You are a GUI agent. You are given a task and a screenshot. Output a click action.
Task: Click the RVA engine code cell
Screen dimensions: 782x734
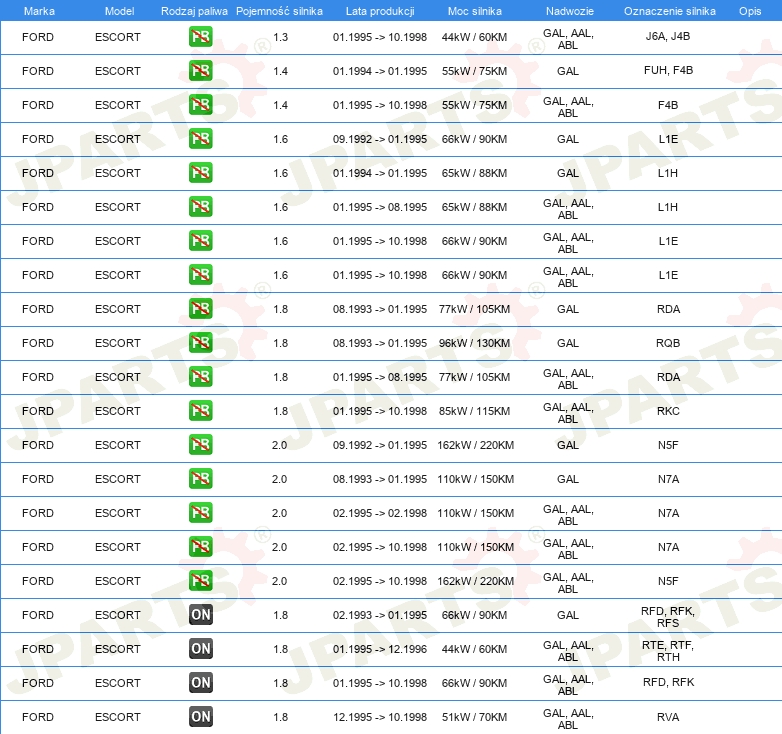pyautogui.click(x=668, y=717)
